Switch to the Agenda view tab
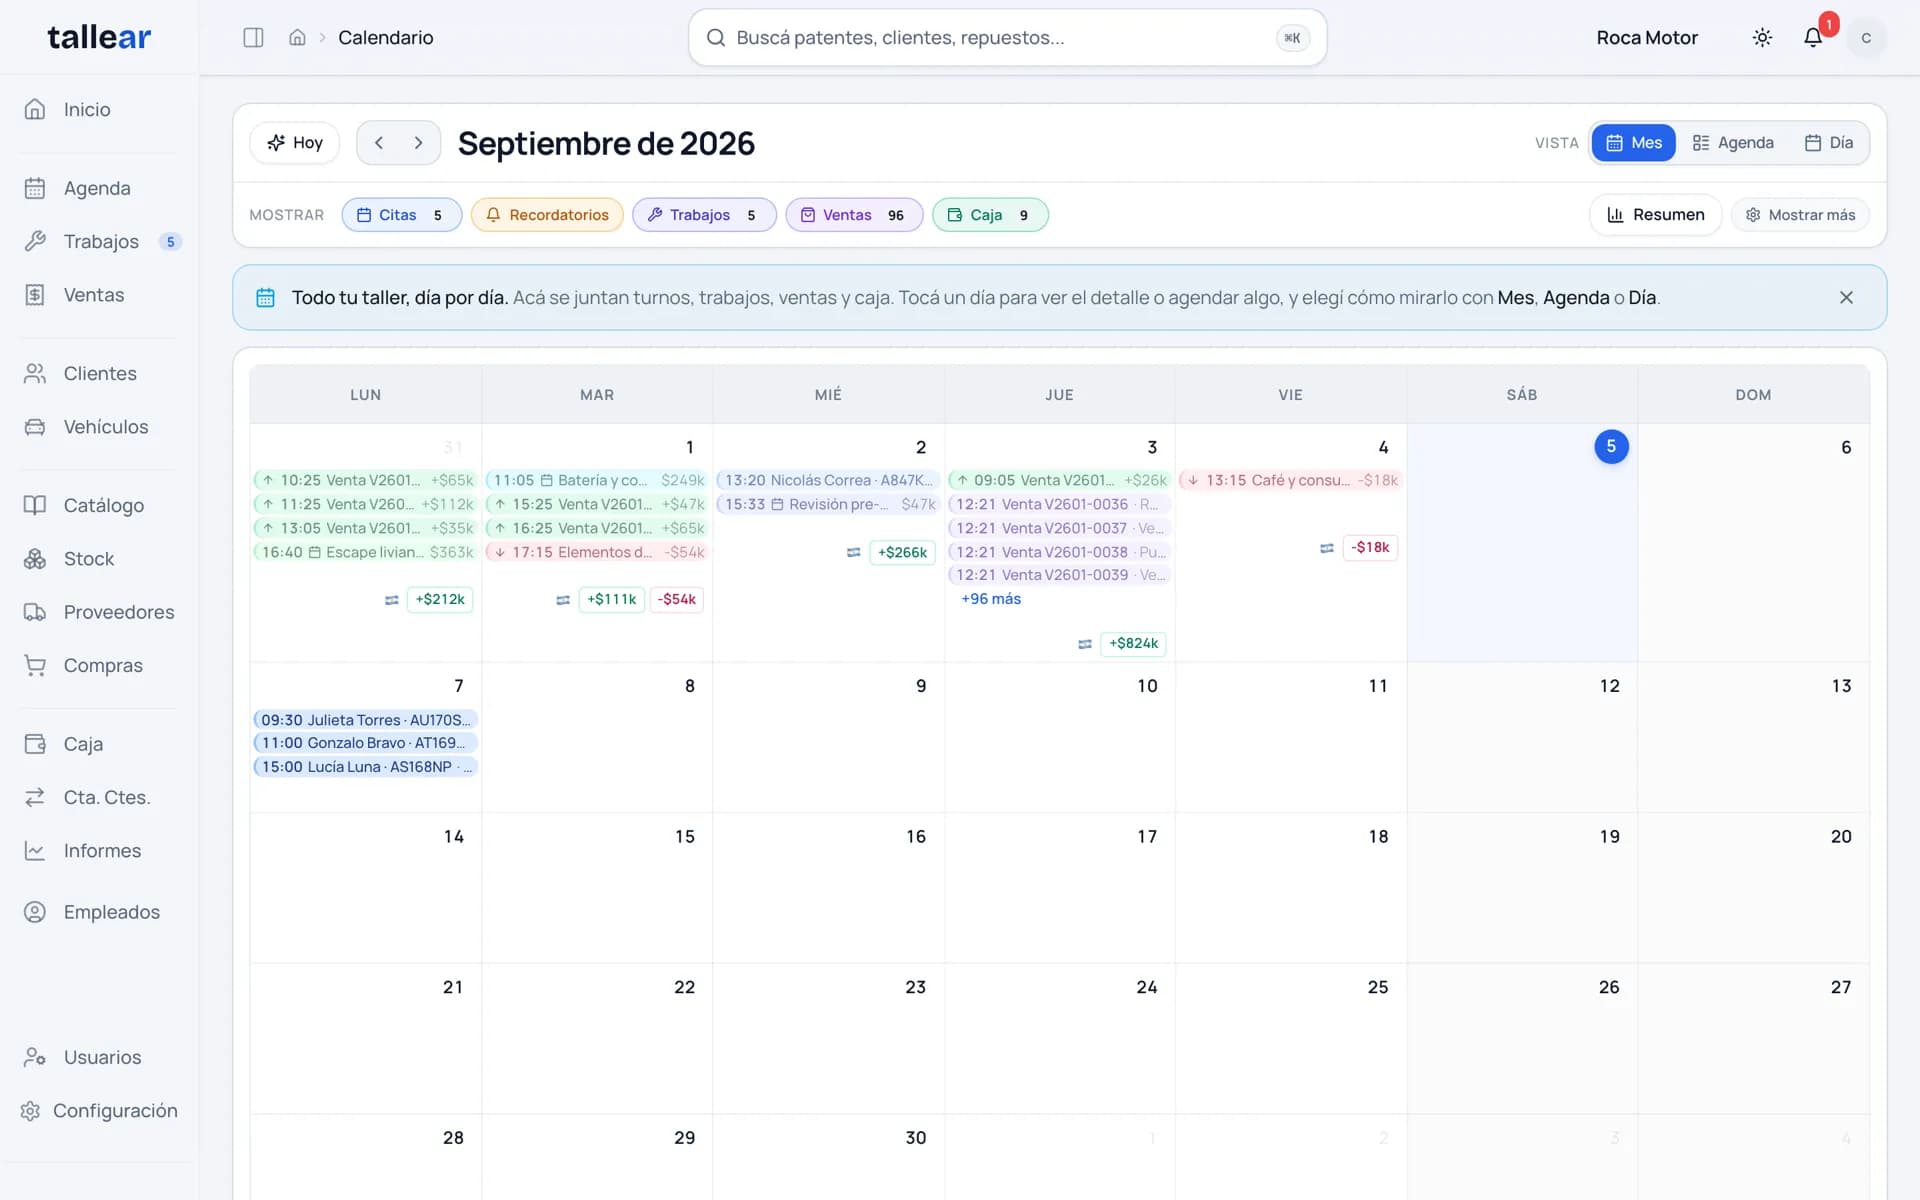 click(x=1733, y=143)
